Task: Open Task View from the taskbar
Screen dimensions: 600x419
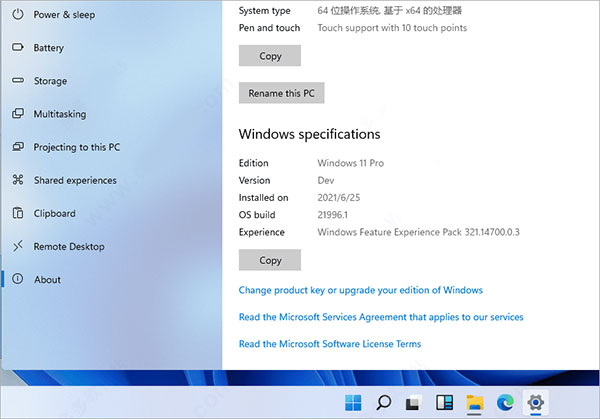Action: (413, 403)
